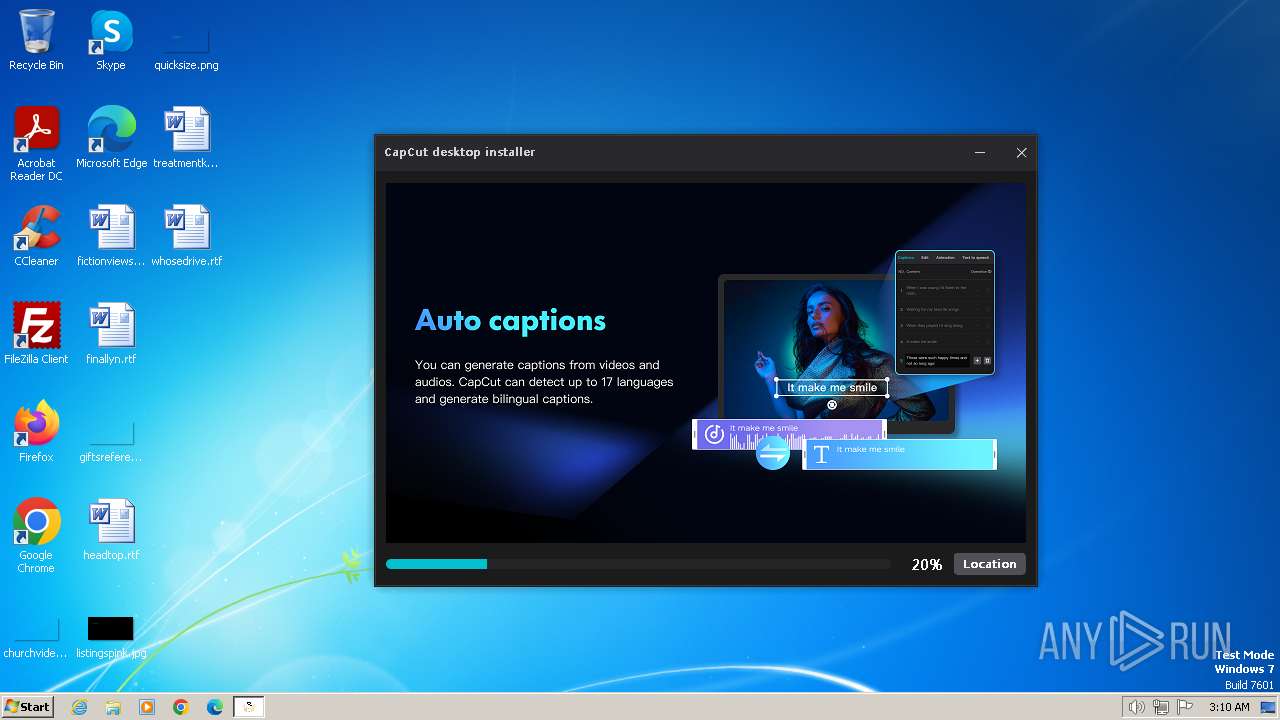Screen dimensions: 1280x720
Task: Open Edge from the taskbar
Action: (215, 707)
